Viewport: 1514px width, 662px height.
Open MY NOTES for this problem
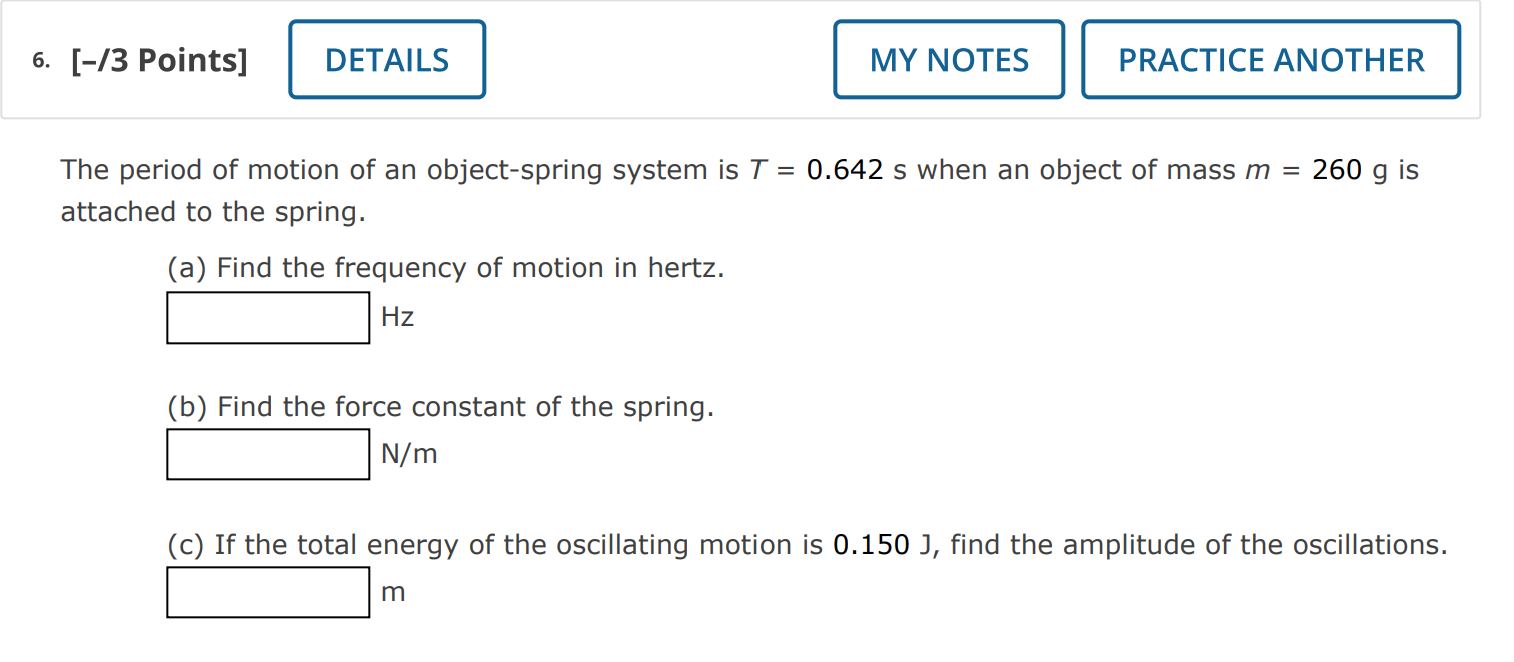(x=947, y=59)
